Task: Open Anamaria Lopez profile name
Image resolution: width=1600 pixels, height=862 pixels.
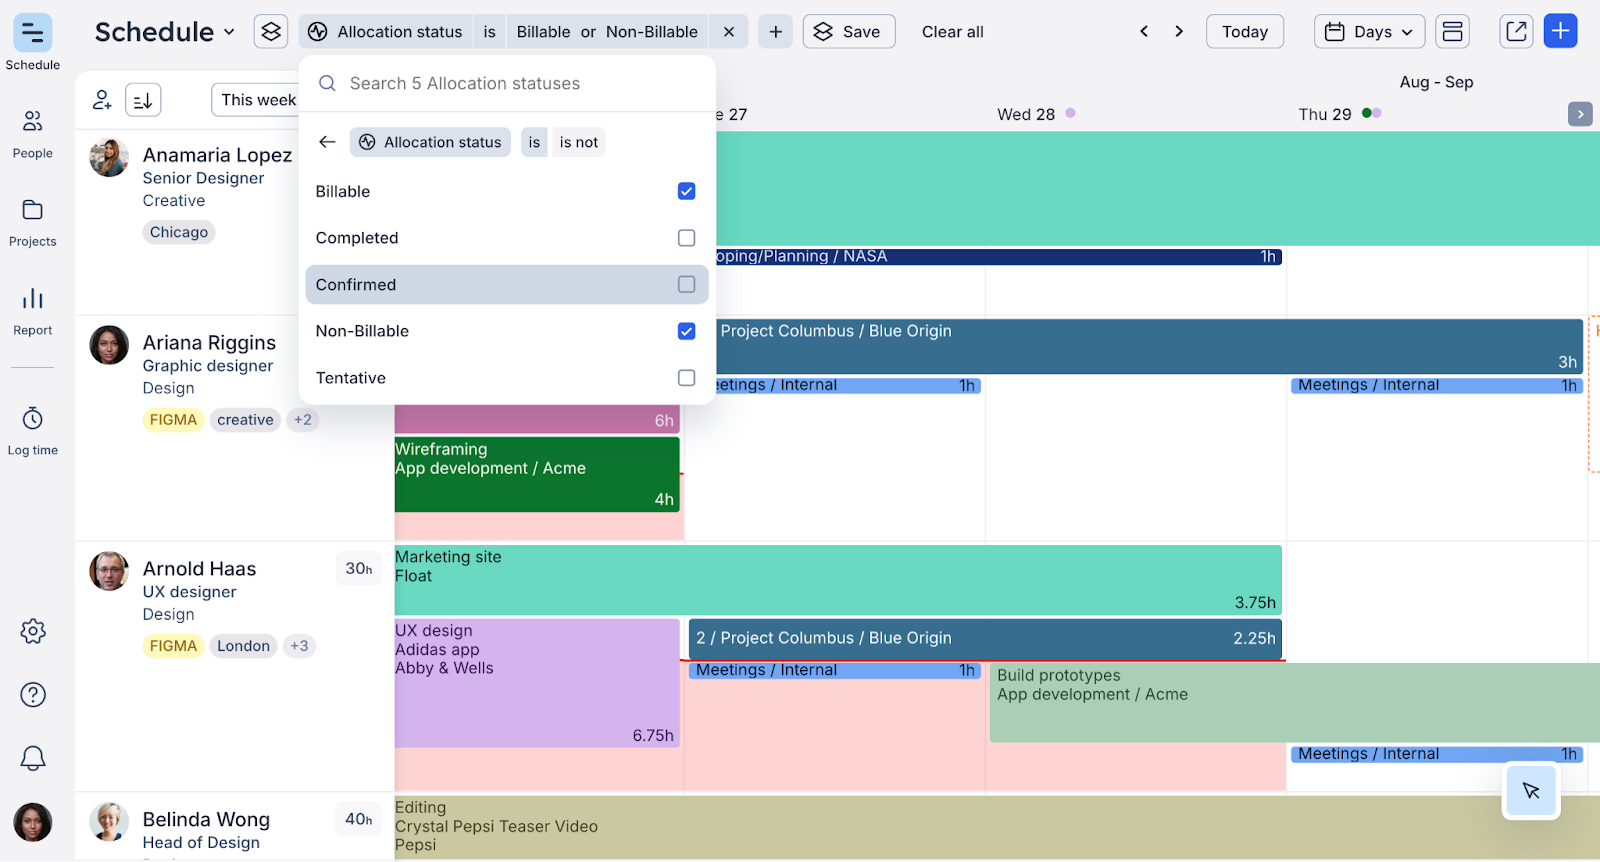Action: pos(217,155)
